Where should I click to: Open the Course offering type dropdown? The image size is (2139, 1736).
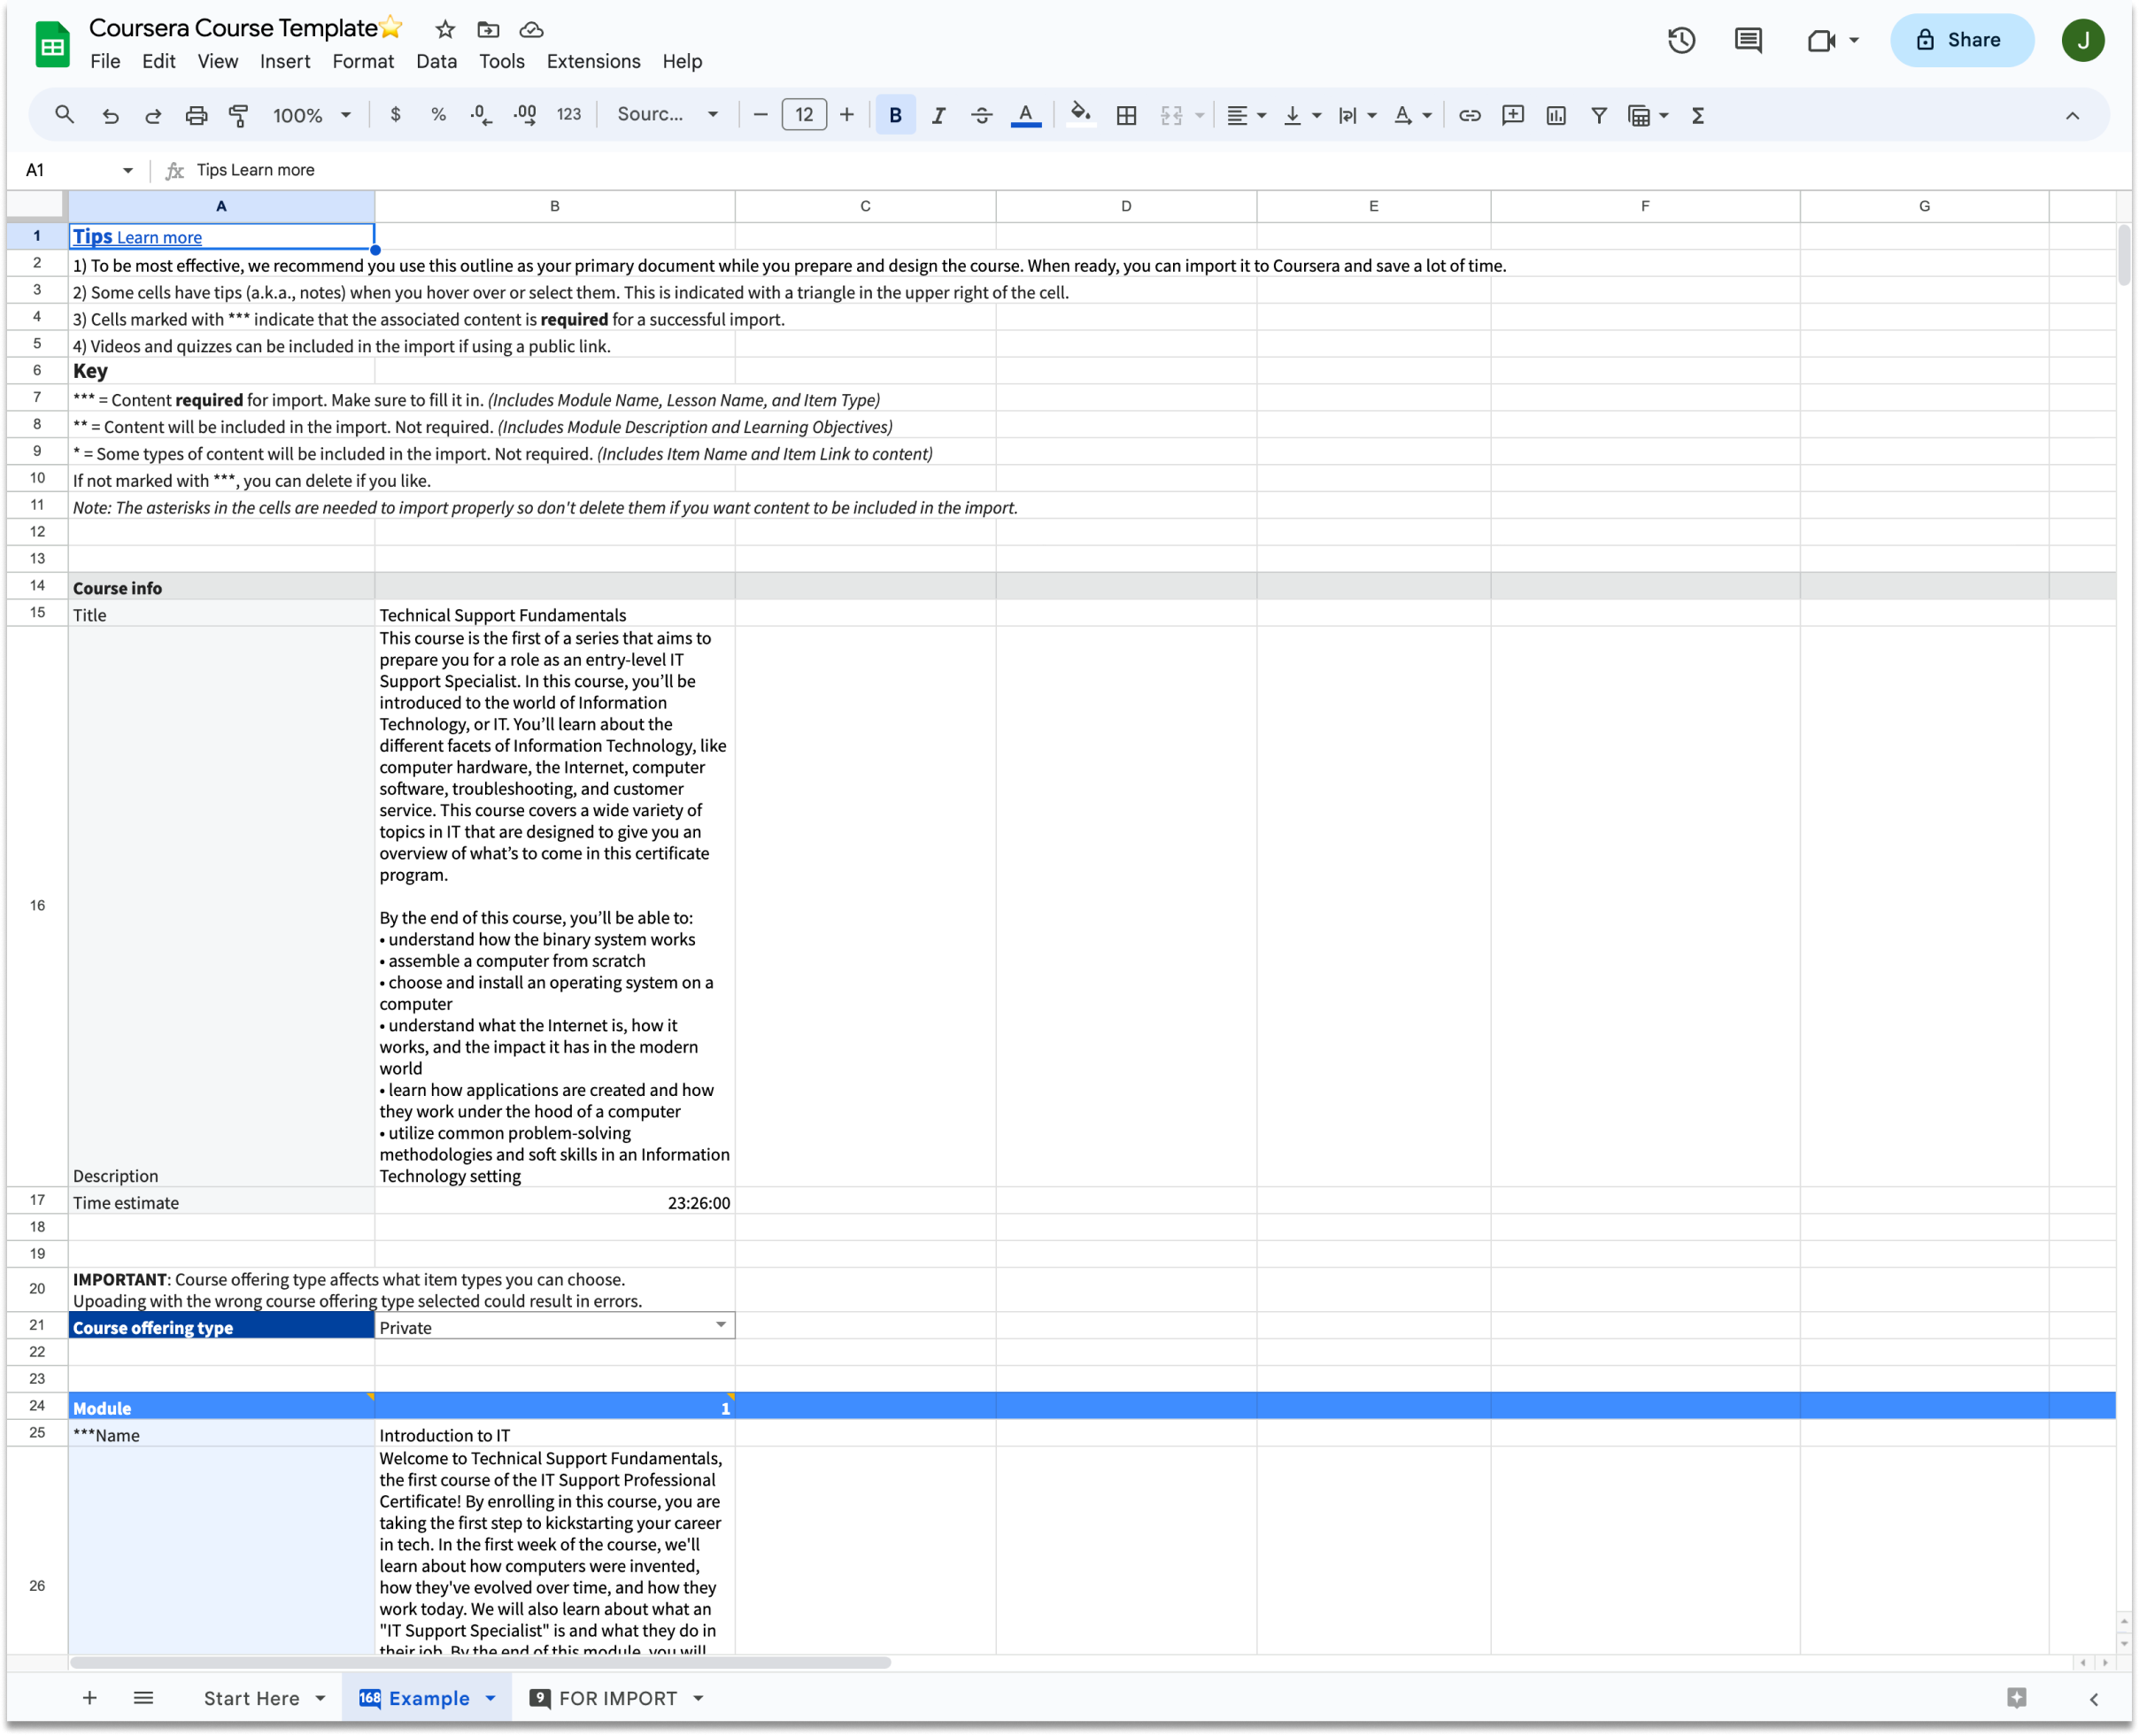pyautogui.click(x=720, y=1325)
